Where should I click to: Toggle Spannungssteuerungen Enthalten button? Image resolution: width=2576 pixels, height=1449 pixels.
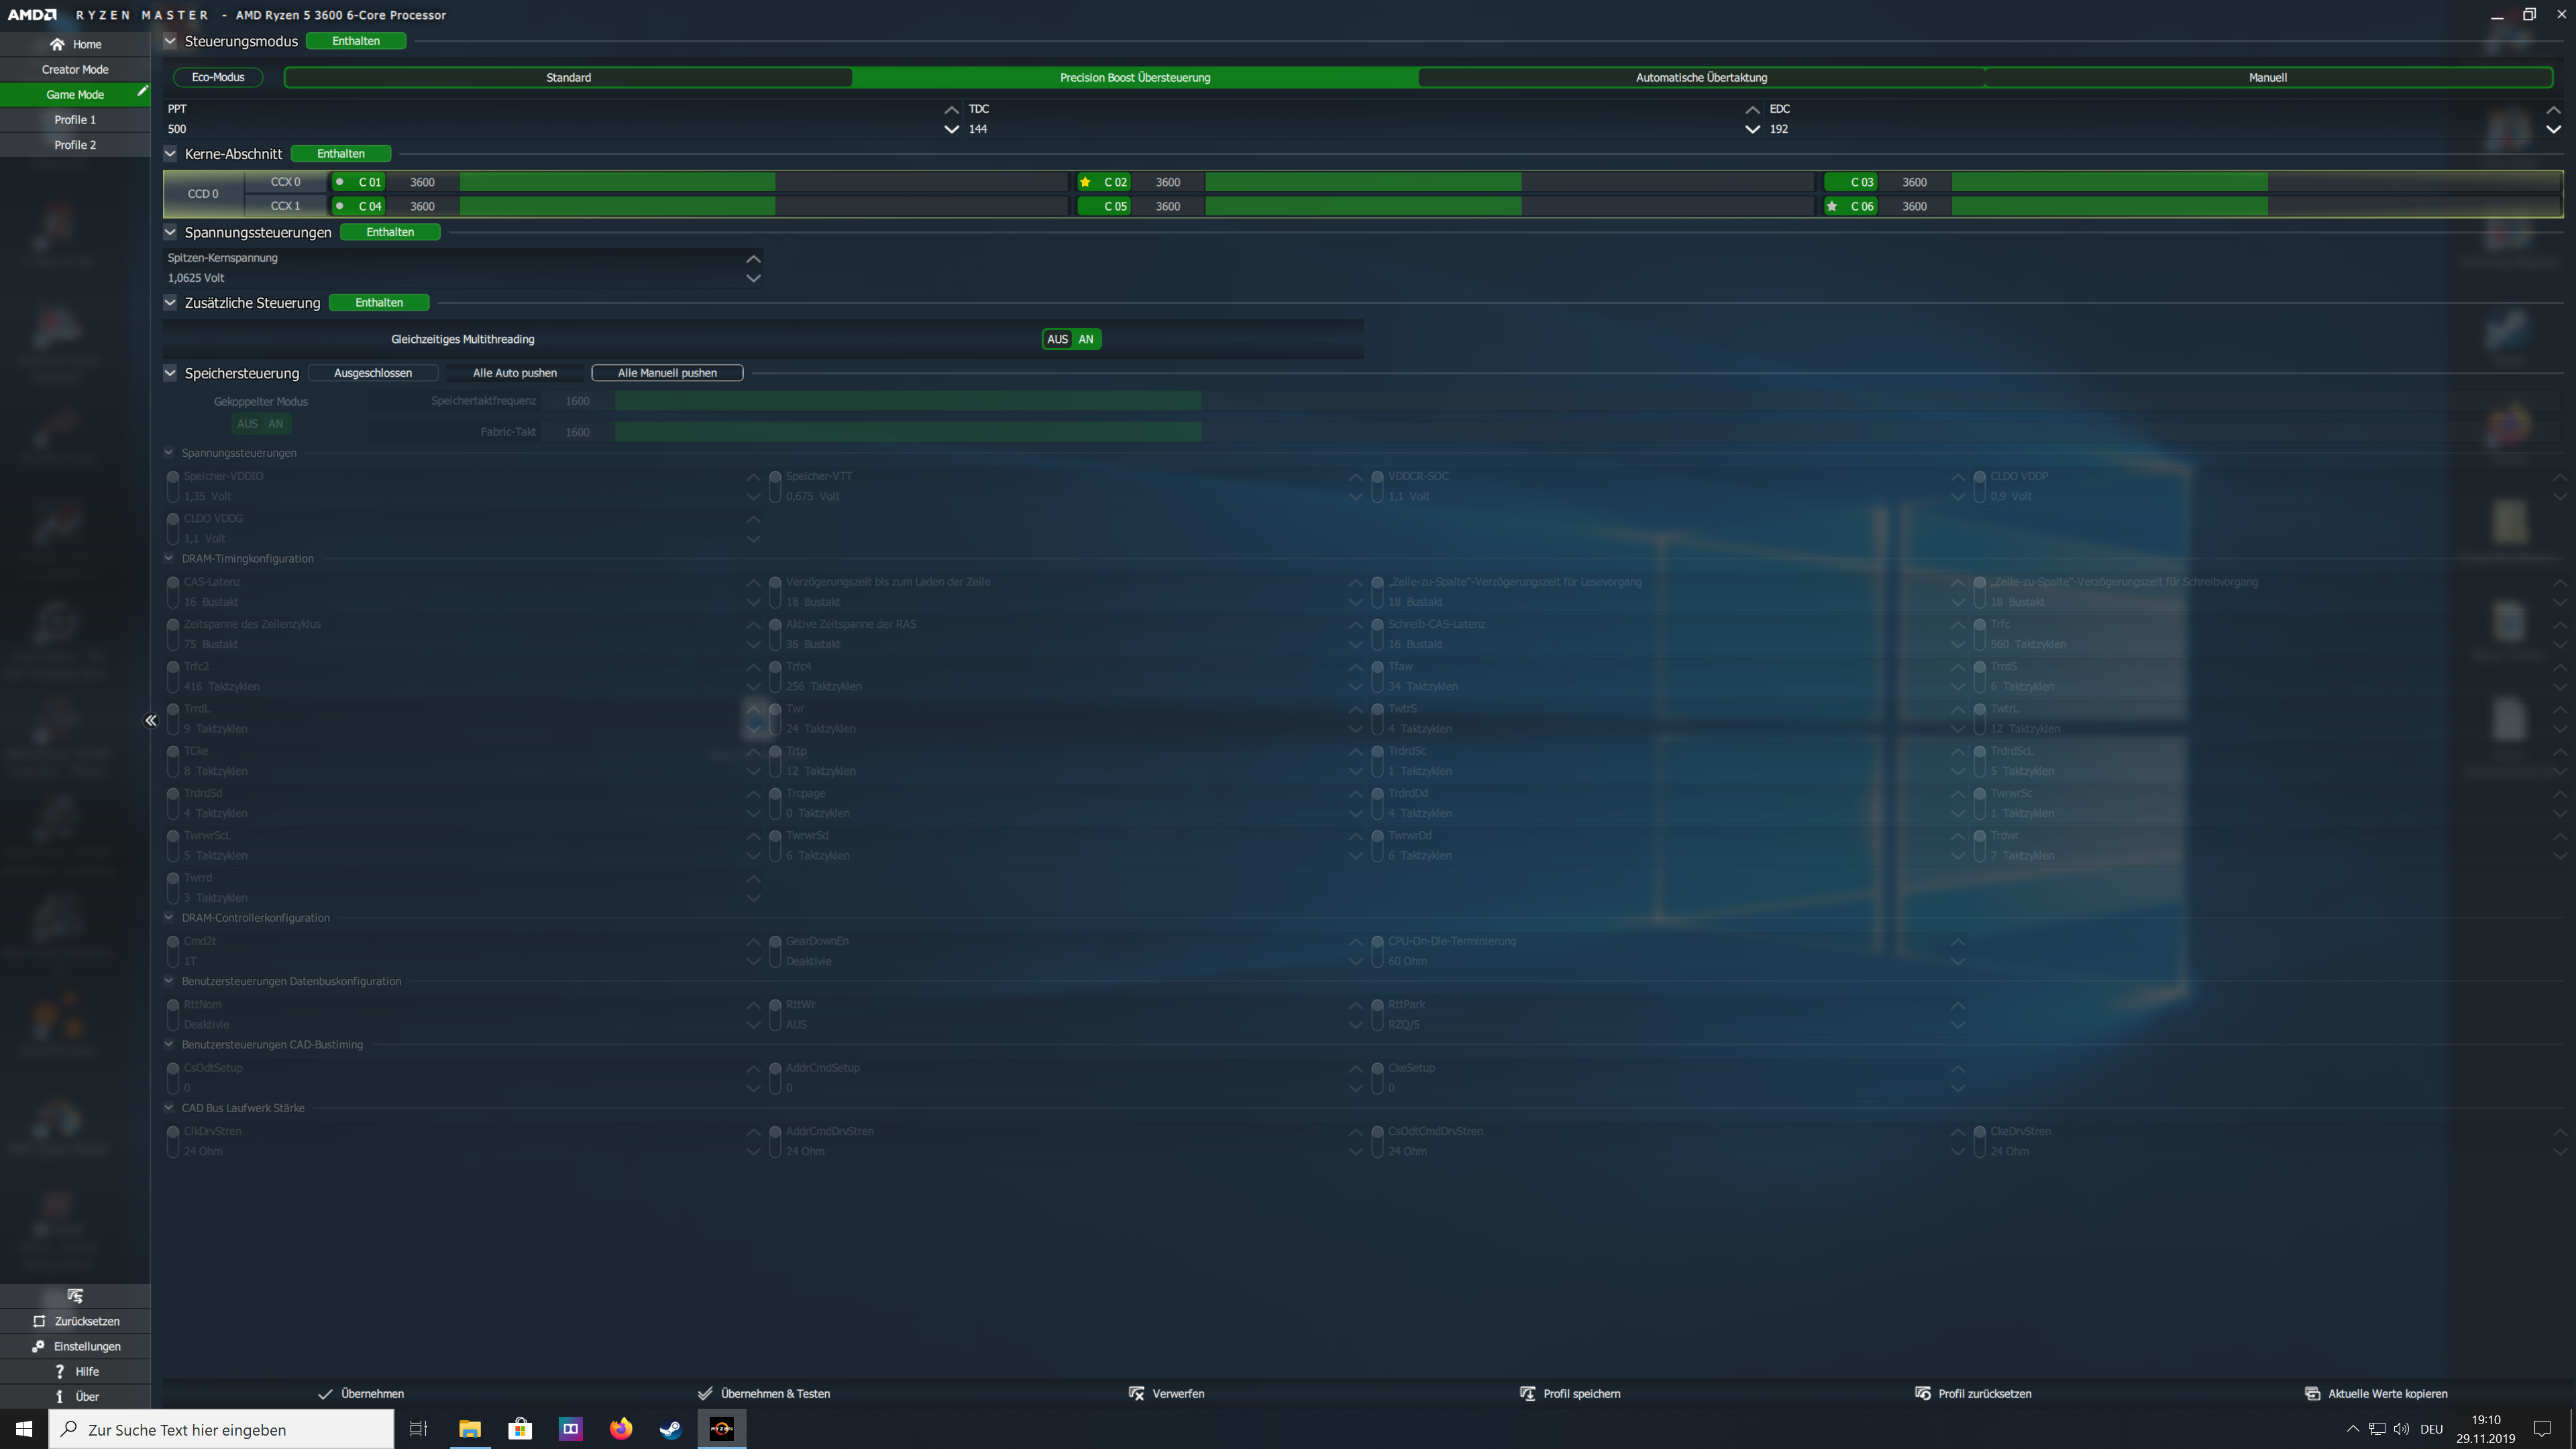coord(389,232)
